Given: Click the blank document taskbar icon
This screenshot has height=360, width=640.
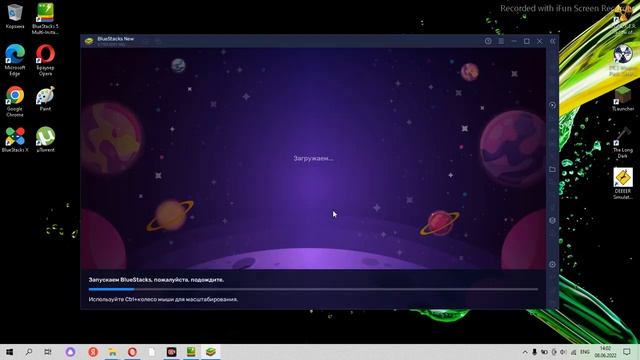Looking at the screenshot, I should [x=152, y=352].
